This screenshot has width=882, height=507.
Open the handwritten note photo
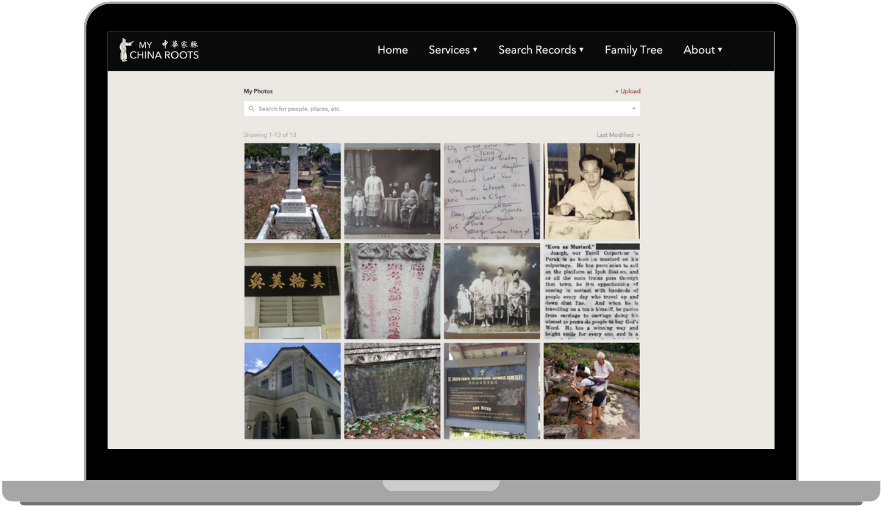click(x=492, y=191)
